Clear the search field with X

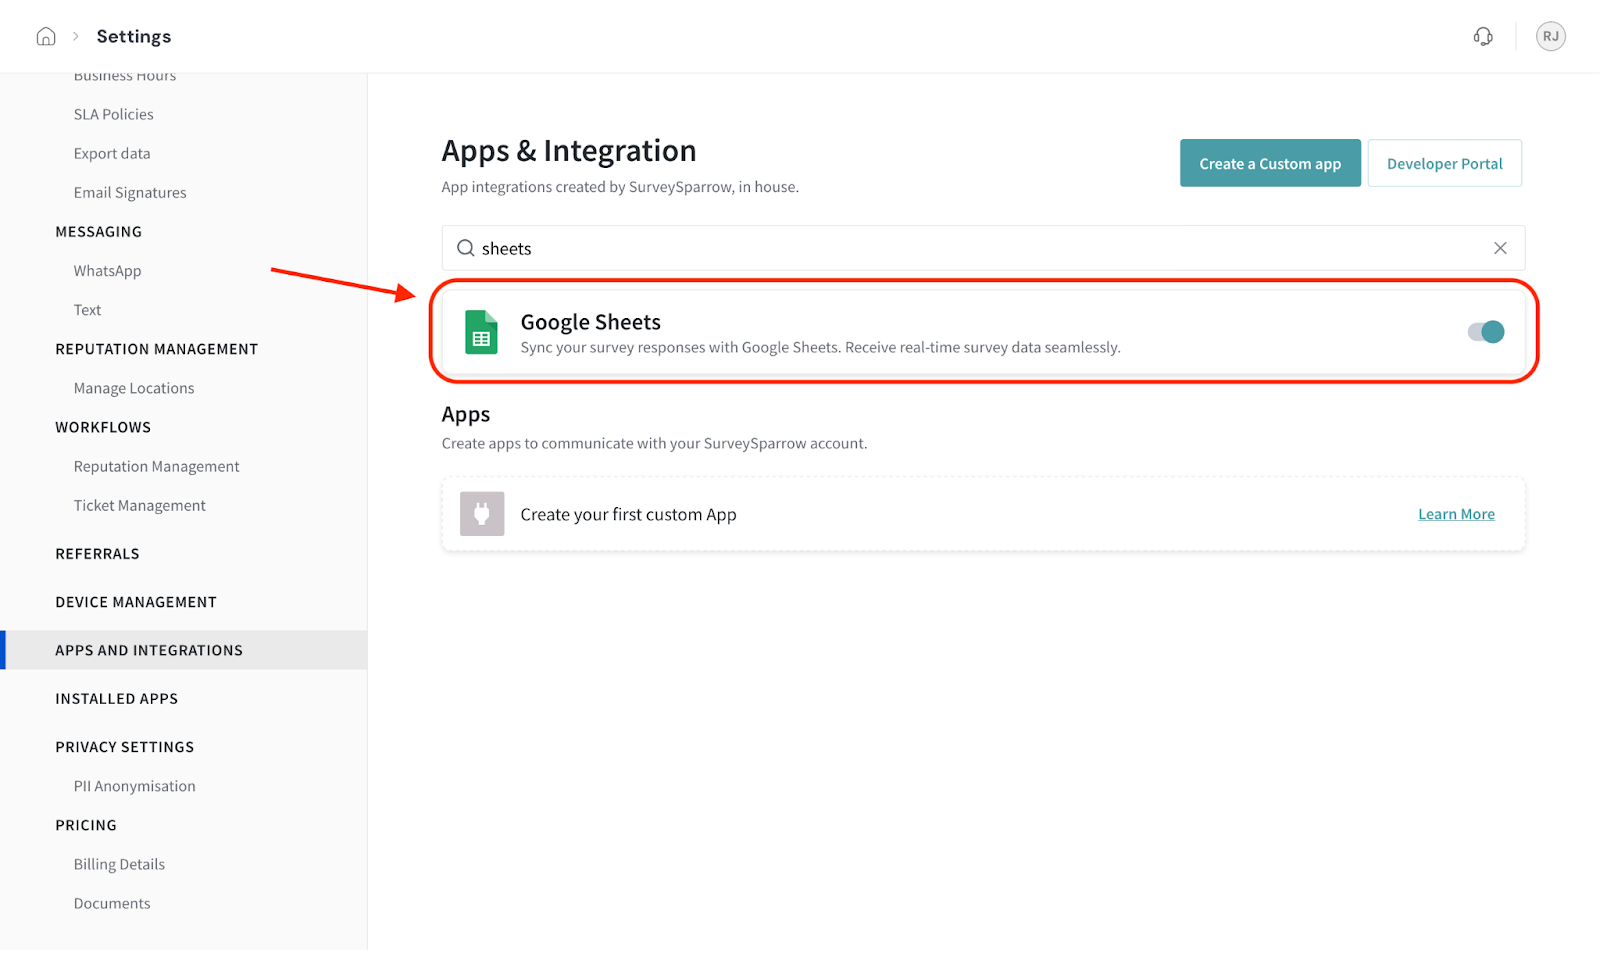click(1500, 248)
